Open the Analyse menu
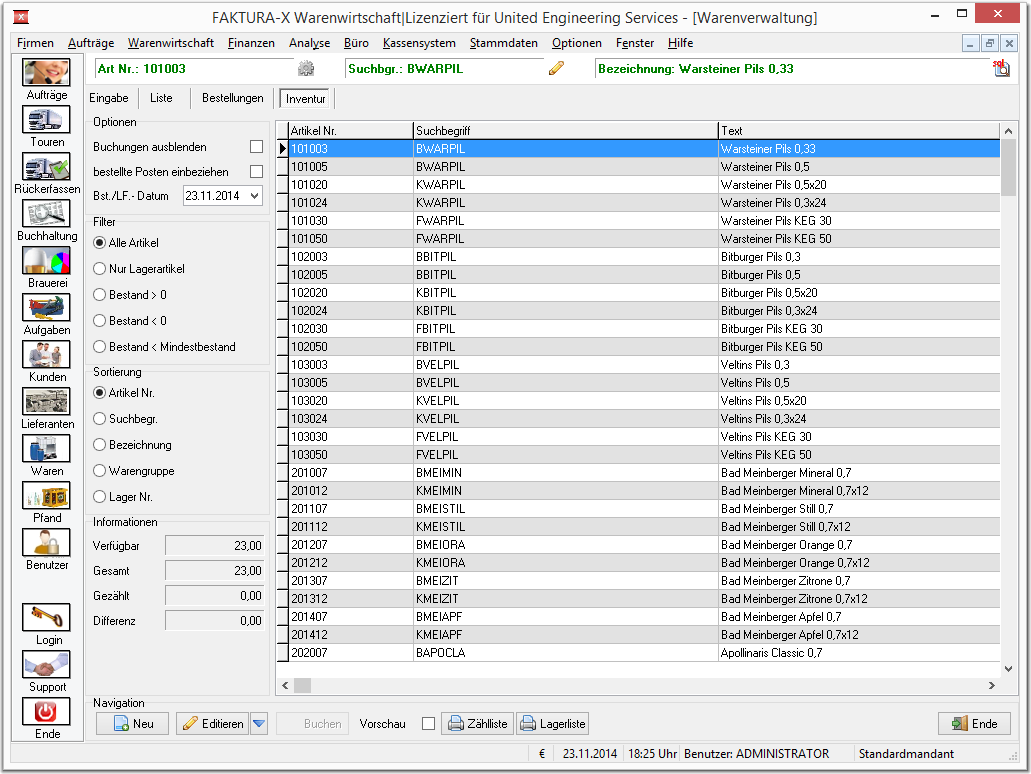The width and height of the screenshot is (1031, 774). point(309,43)
